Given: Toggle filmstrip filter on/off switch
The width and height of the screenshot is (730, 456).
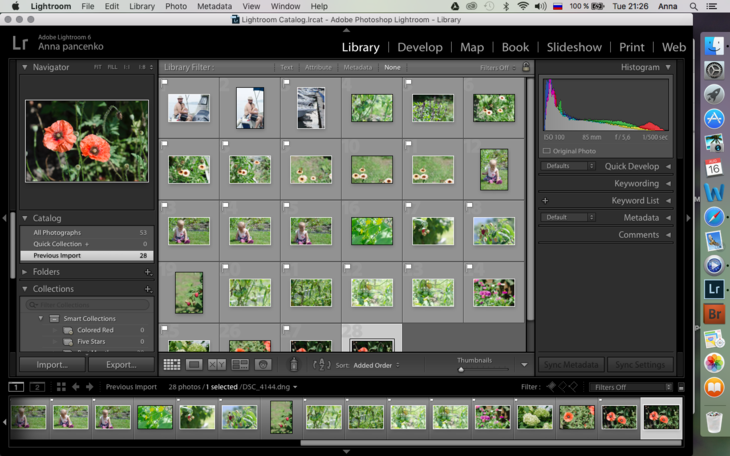Looking at the screenshot, I should tap(681, 387).
